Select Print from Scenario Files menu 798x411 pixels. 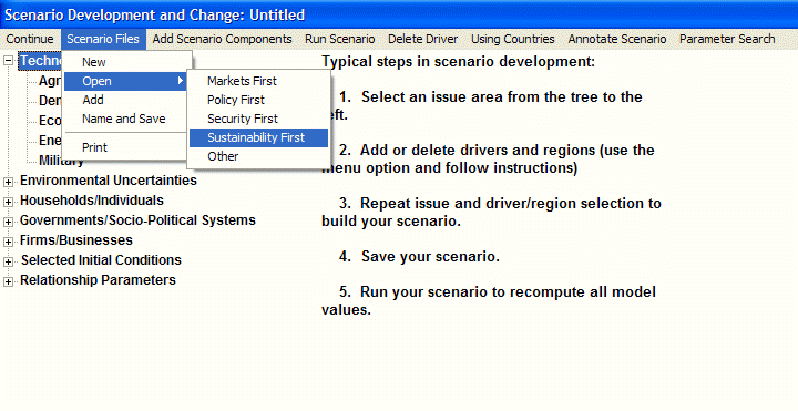point(94,147)
